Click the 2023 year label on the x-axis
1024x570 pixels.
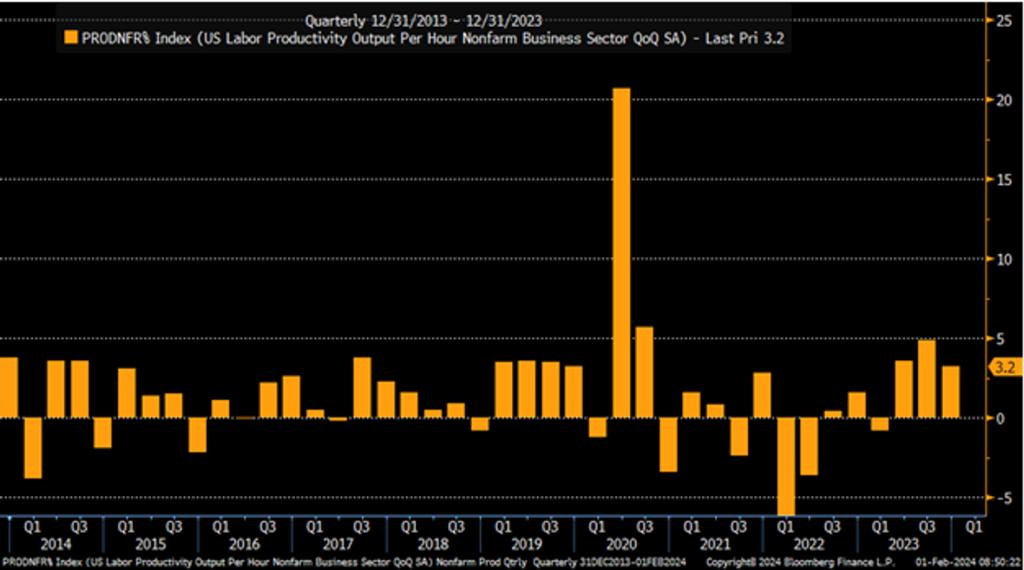coord(903,544)
